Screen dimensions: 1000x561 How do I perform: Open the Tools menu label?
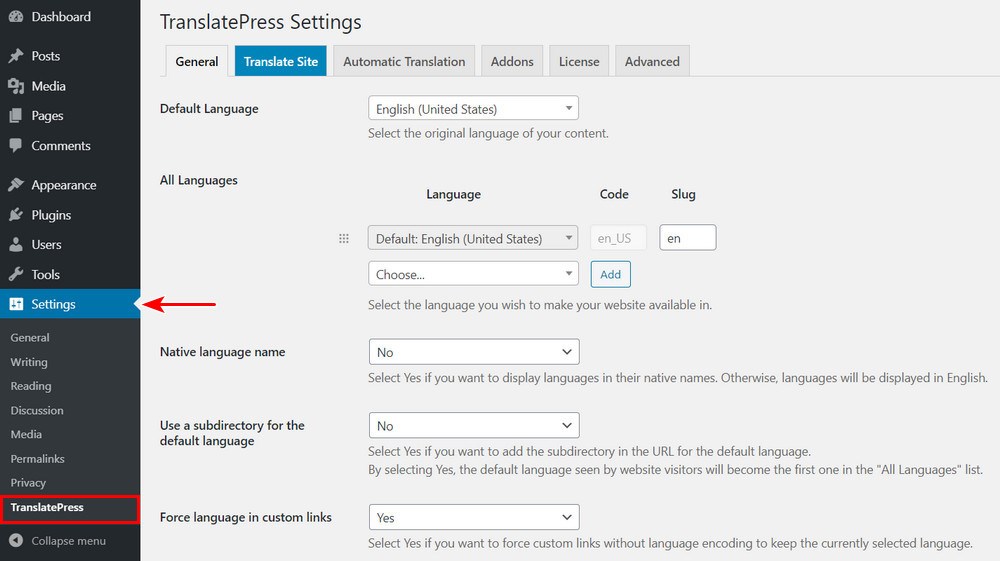[45, 275]
